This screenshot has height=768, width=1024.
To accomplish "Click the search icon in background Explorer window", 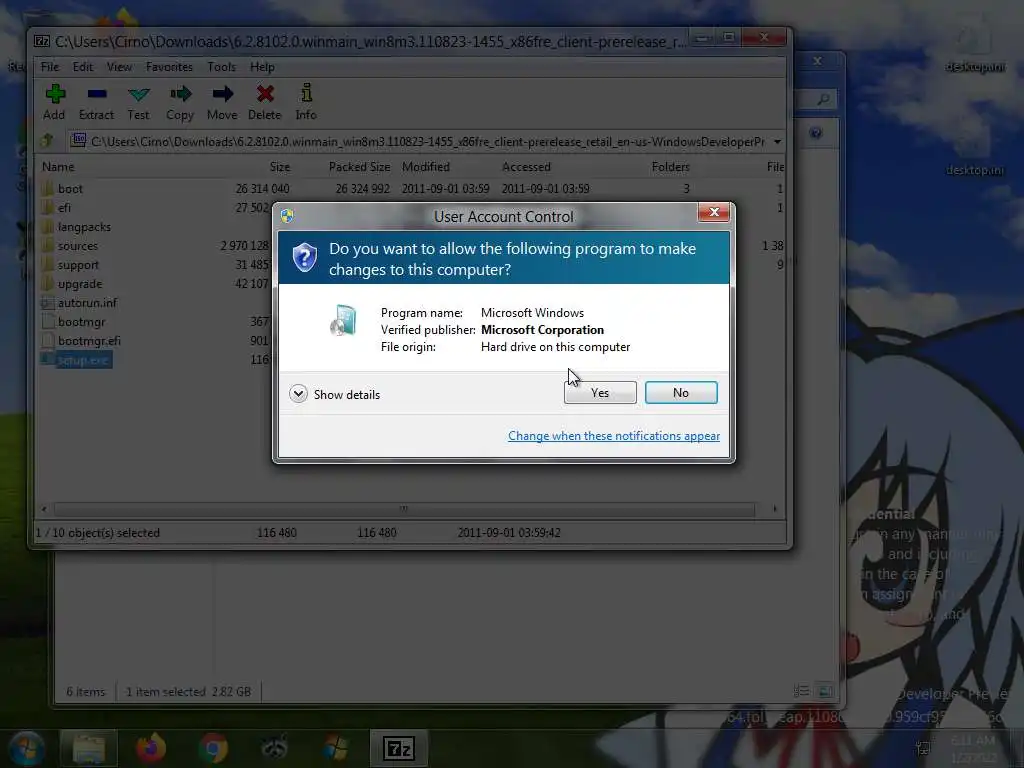I will pos(823,99).
